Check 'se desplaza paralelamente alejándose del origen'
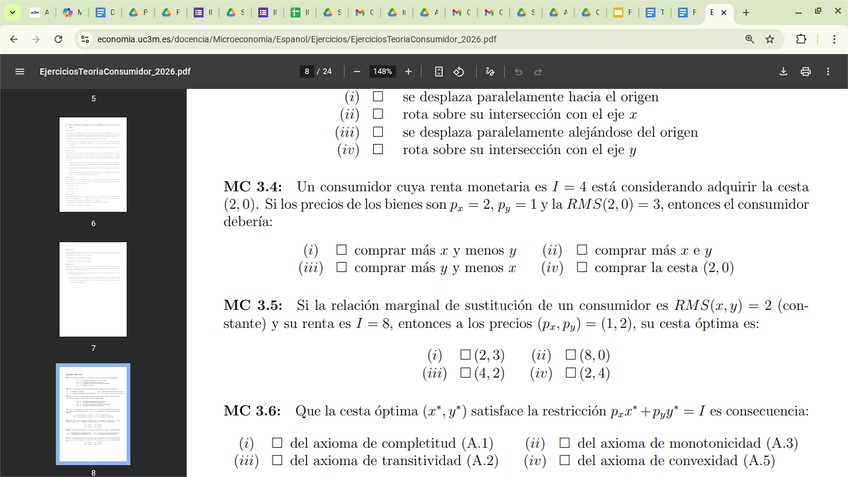The width and height of the screenshot is (848, 477). point(378,132)
